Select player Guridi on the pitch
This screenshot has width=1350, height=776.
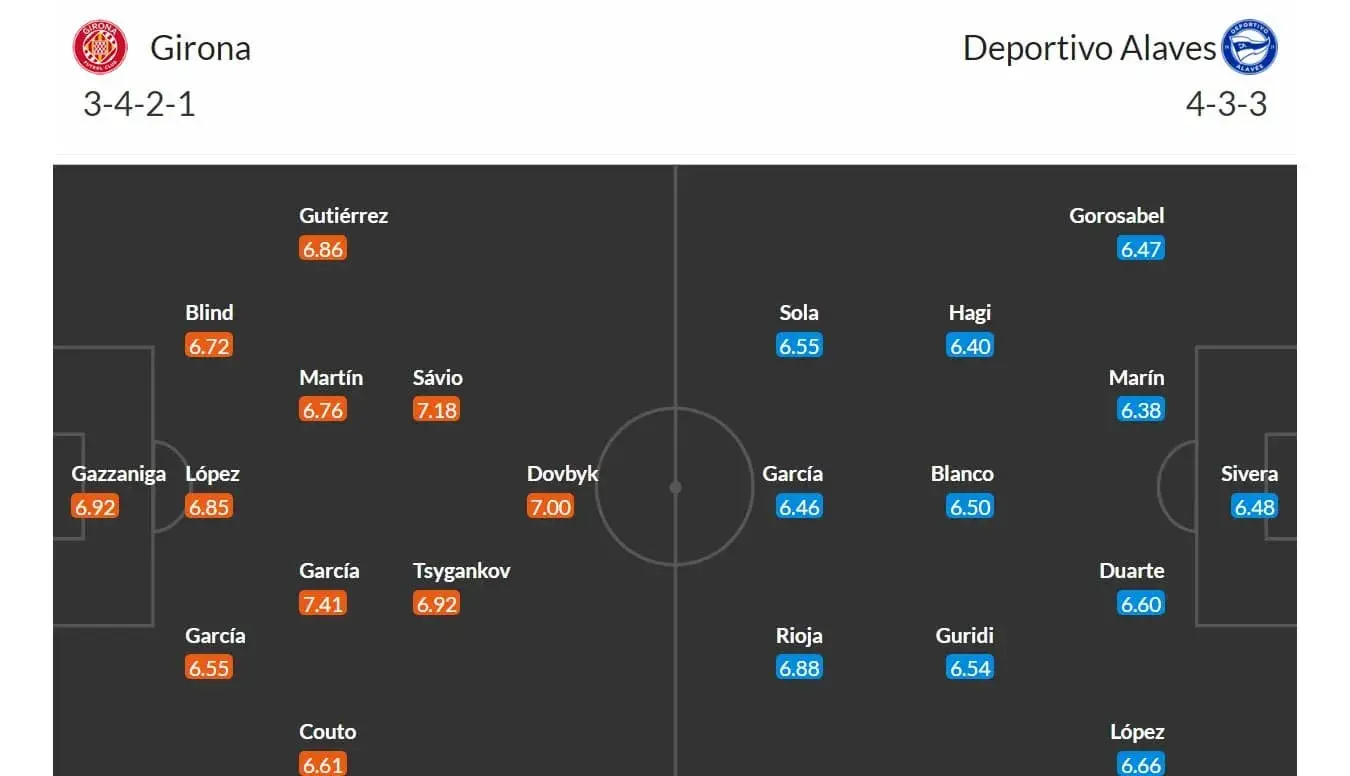(x=965, y=636)
